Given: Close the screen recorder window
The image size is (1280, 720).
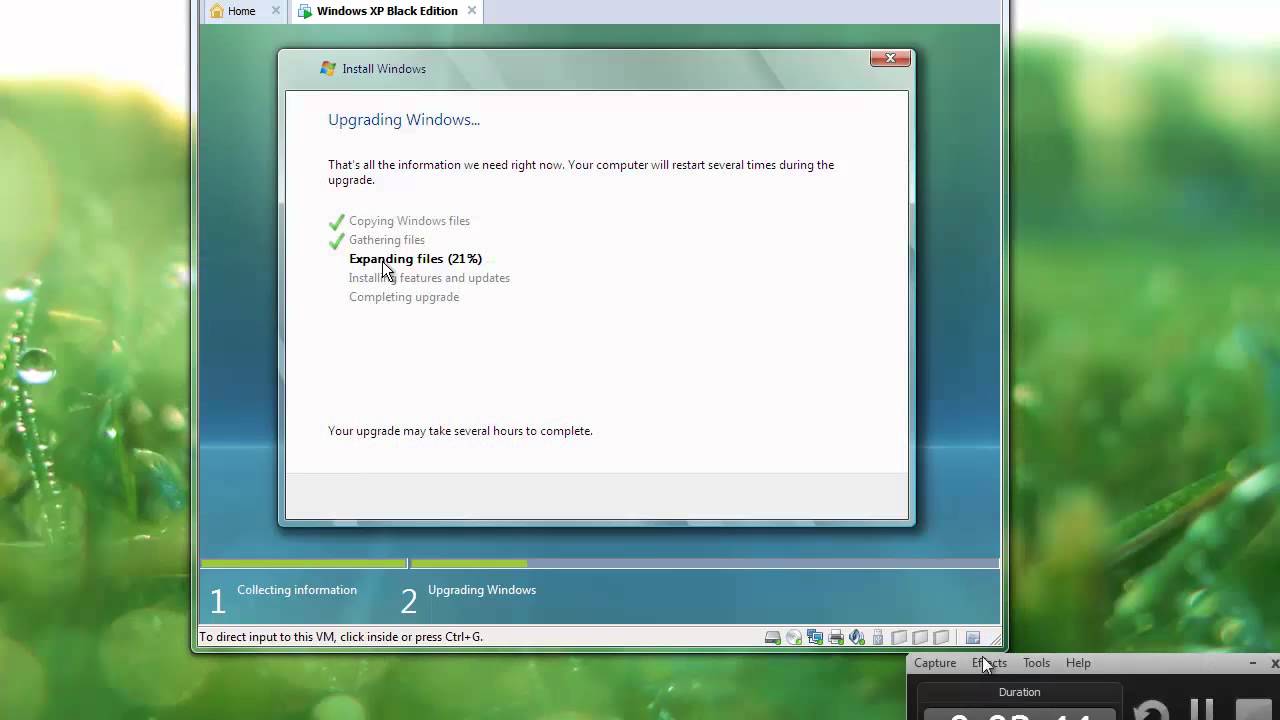Looking at the screenshot, I should click(x=1274, y=663).
